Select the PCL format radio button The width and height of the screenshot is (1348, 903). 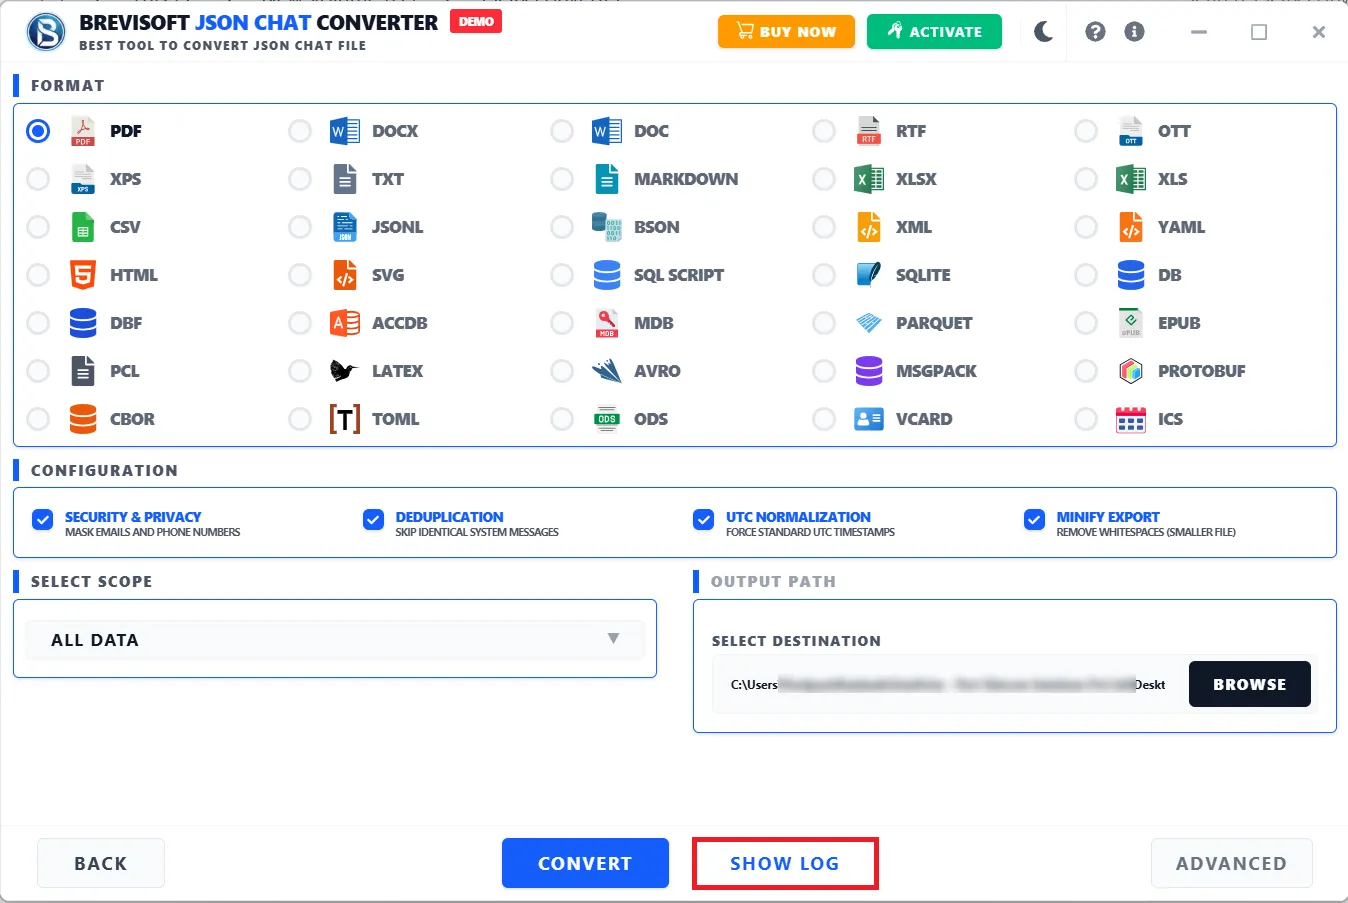[38, 371]
